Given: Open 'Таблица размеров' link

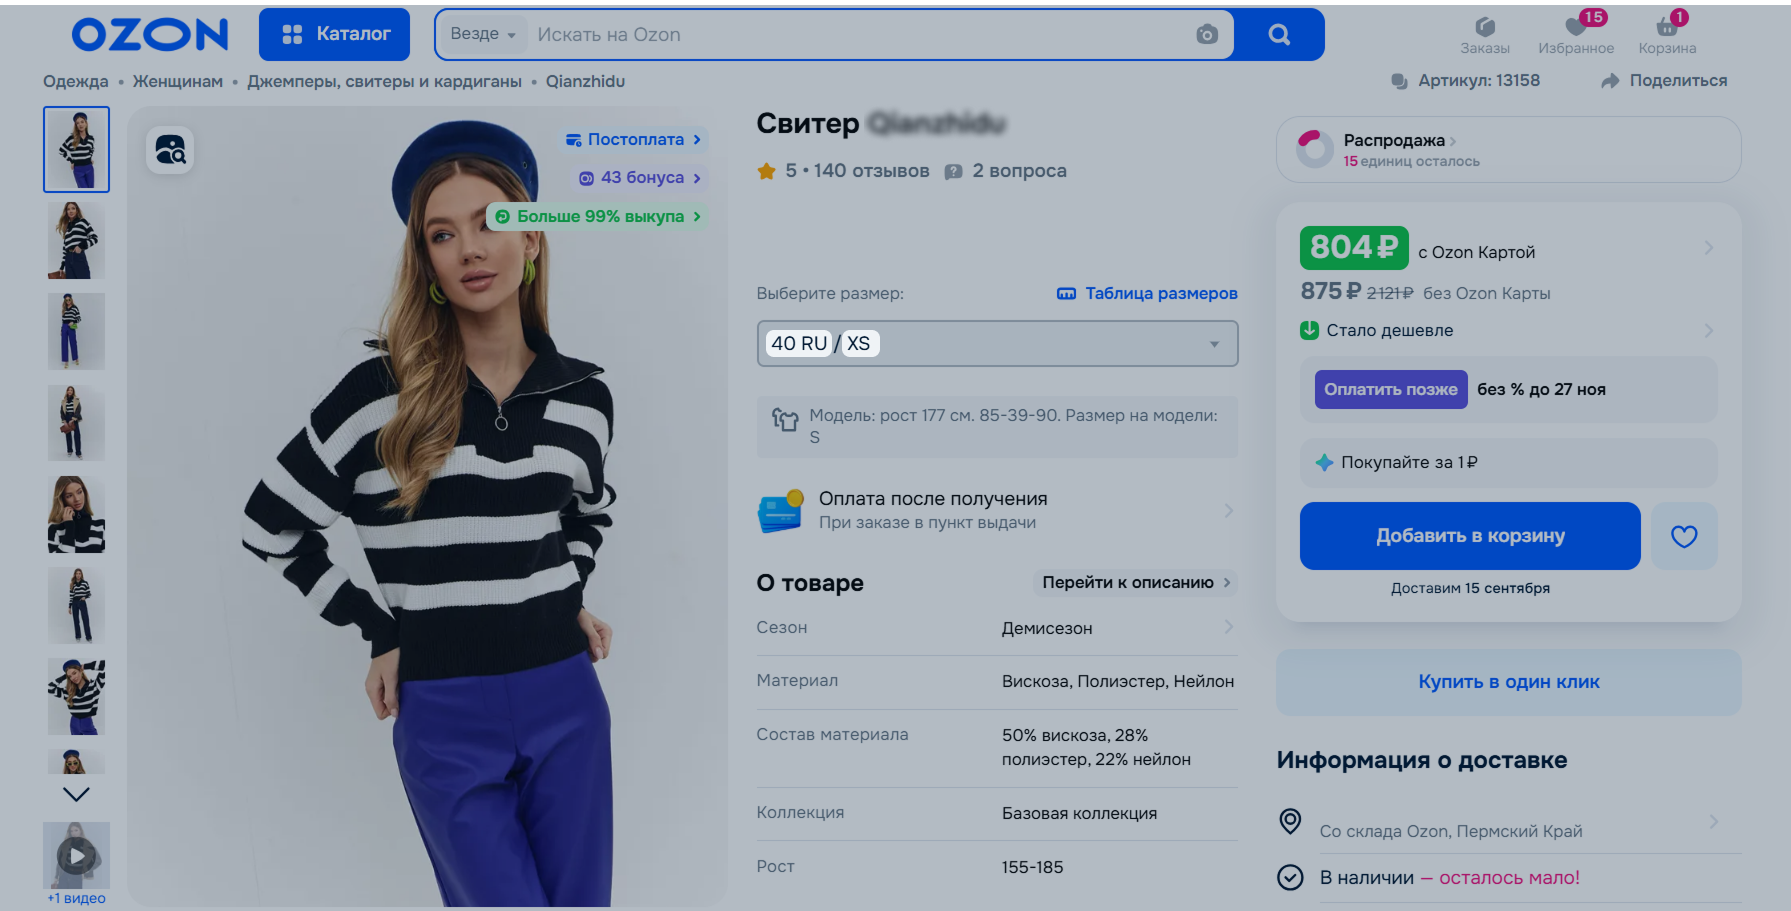Looking at the screenshot, I should tap(1147, 294).
